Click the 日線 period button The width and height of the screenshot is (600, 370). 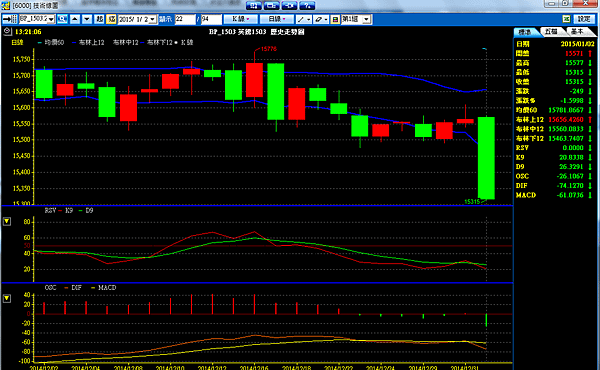(277, 19)
